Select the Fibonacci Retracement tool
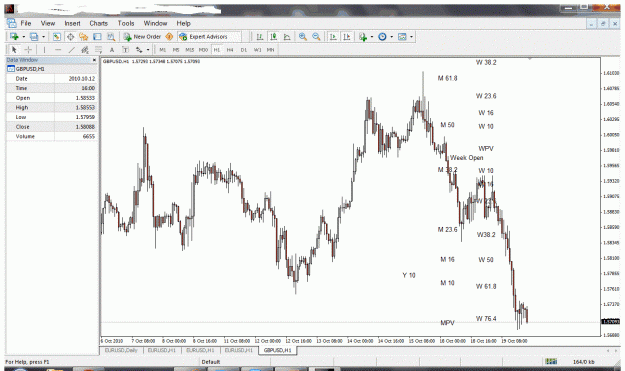Screen dimensions: 625x371 pos(98,50)
